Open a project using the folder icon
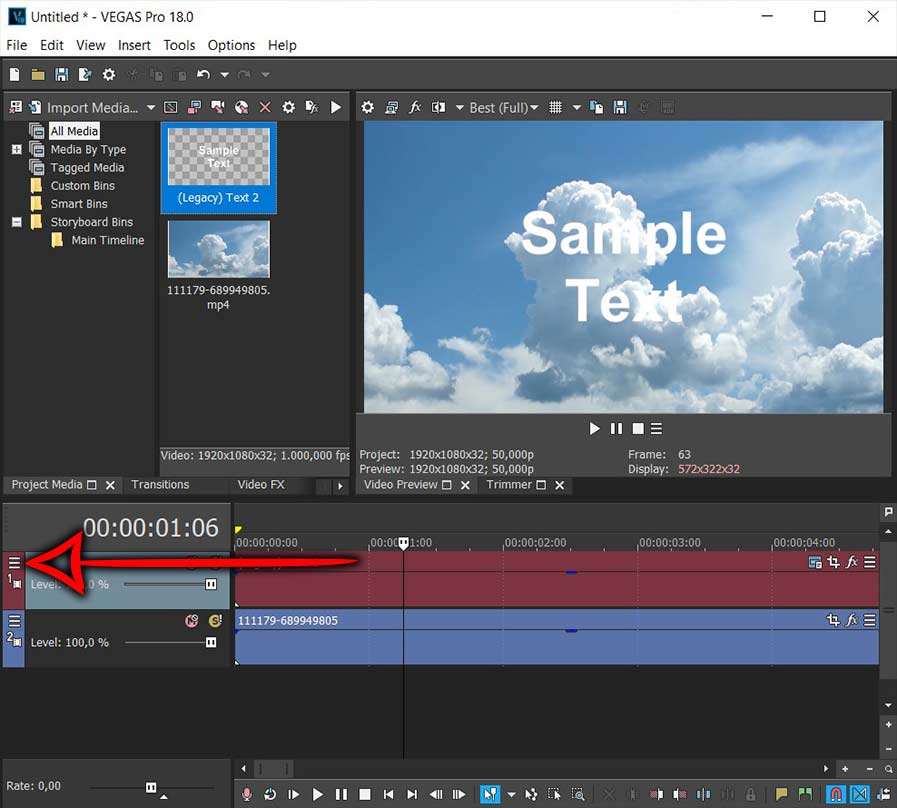This screenshot has height=808, width=897. (38, 74)
